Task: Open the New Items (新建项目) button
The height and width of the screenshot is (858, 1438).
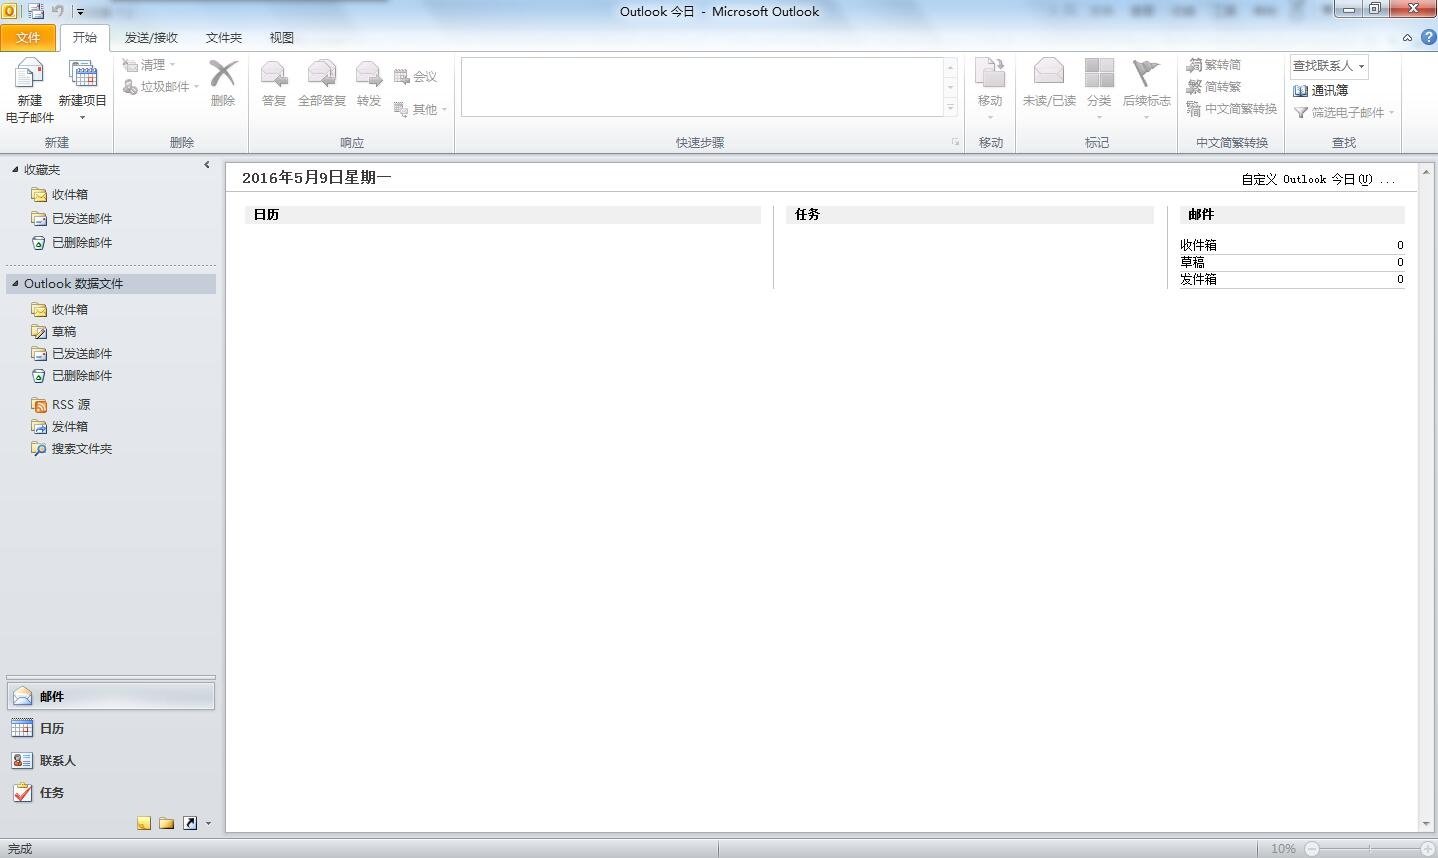Action: pyautogui.click(x=82, y=88)
